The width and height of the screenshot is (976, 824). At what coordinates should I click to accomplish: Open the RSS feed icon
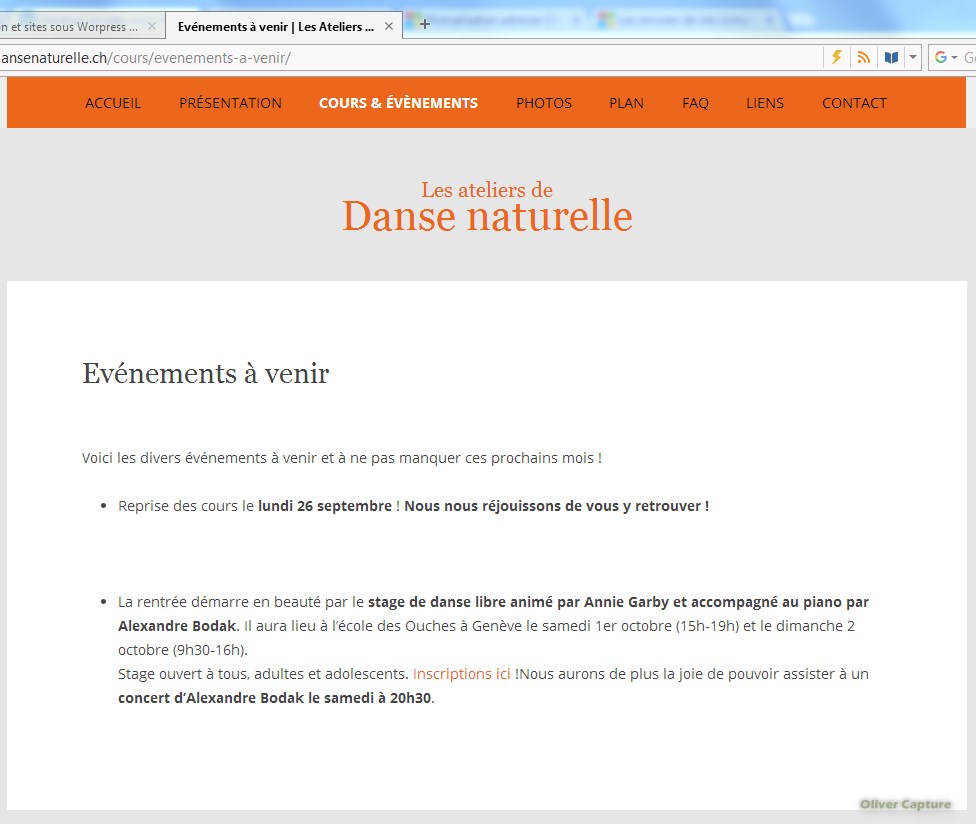tap(863, 57)
